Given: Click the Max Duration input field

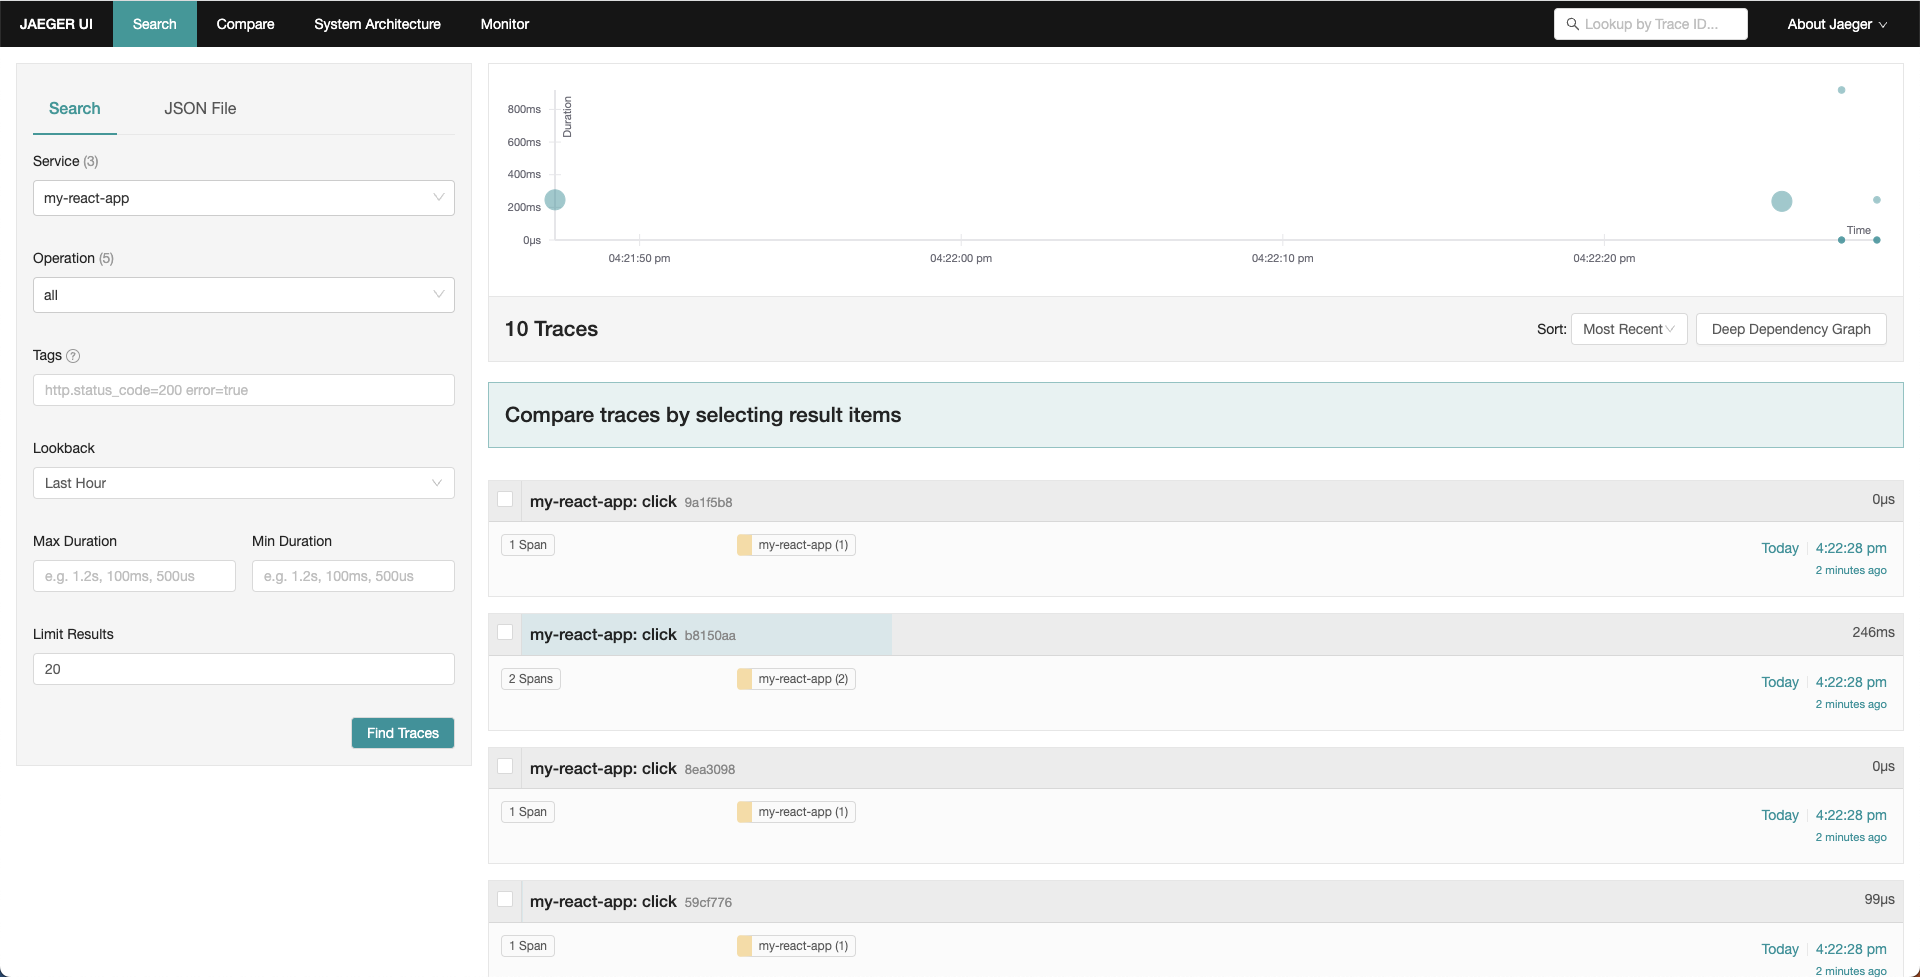Looking at the screenshot, I should pos(133,575).
